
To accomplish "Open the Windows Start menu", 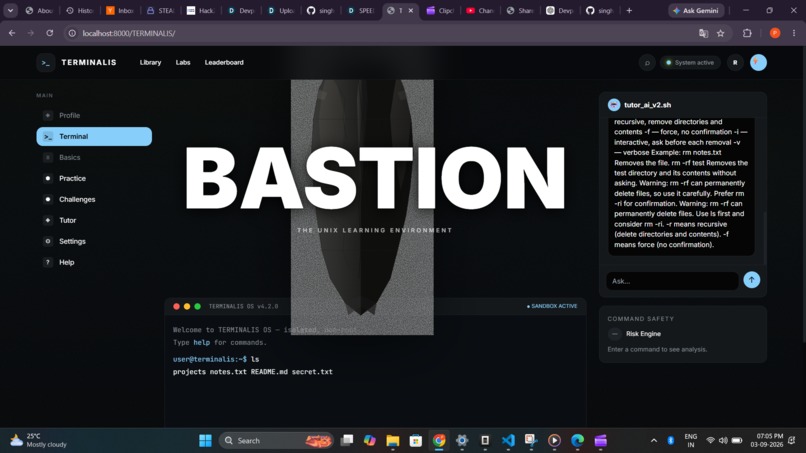I will click(205, 441).
